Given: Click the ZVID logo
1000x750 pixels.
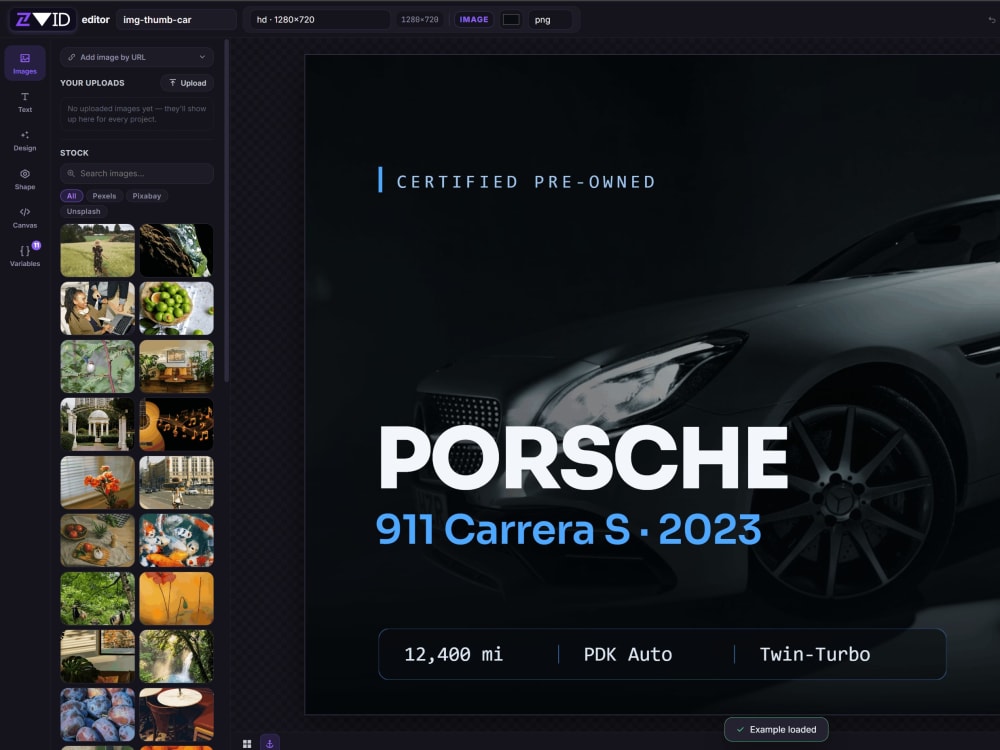Looking at the screenshot, I should pos(43,20).
